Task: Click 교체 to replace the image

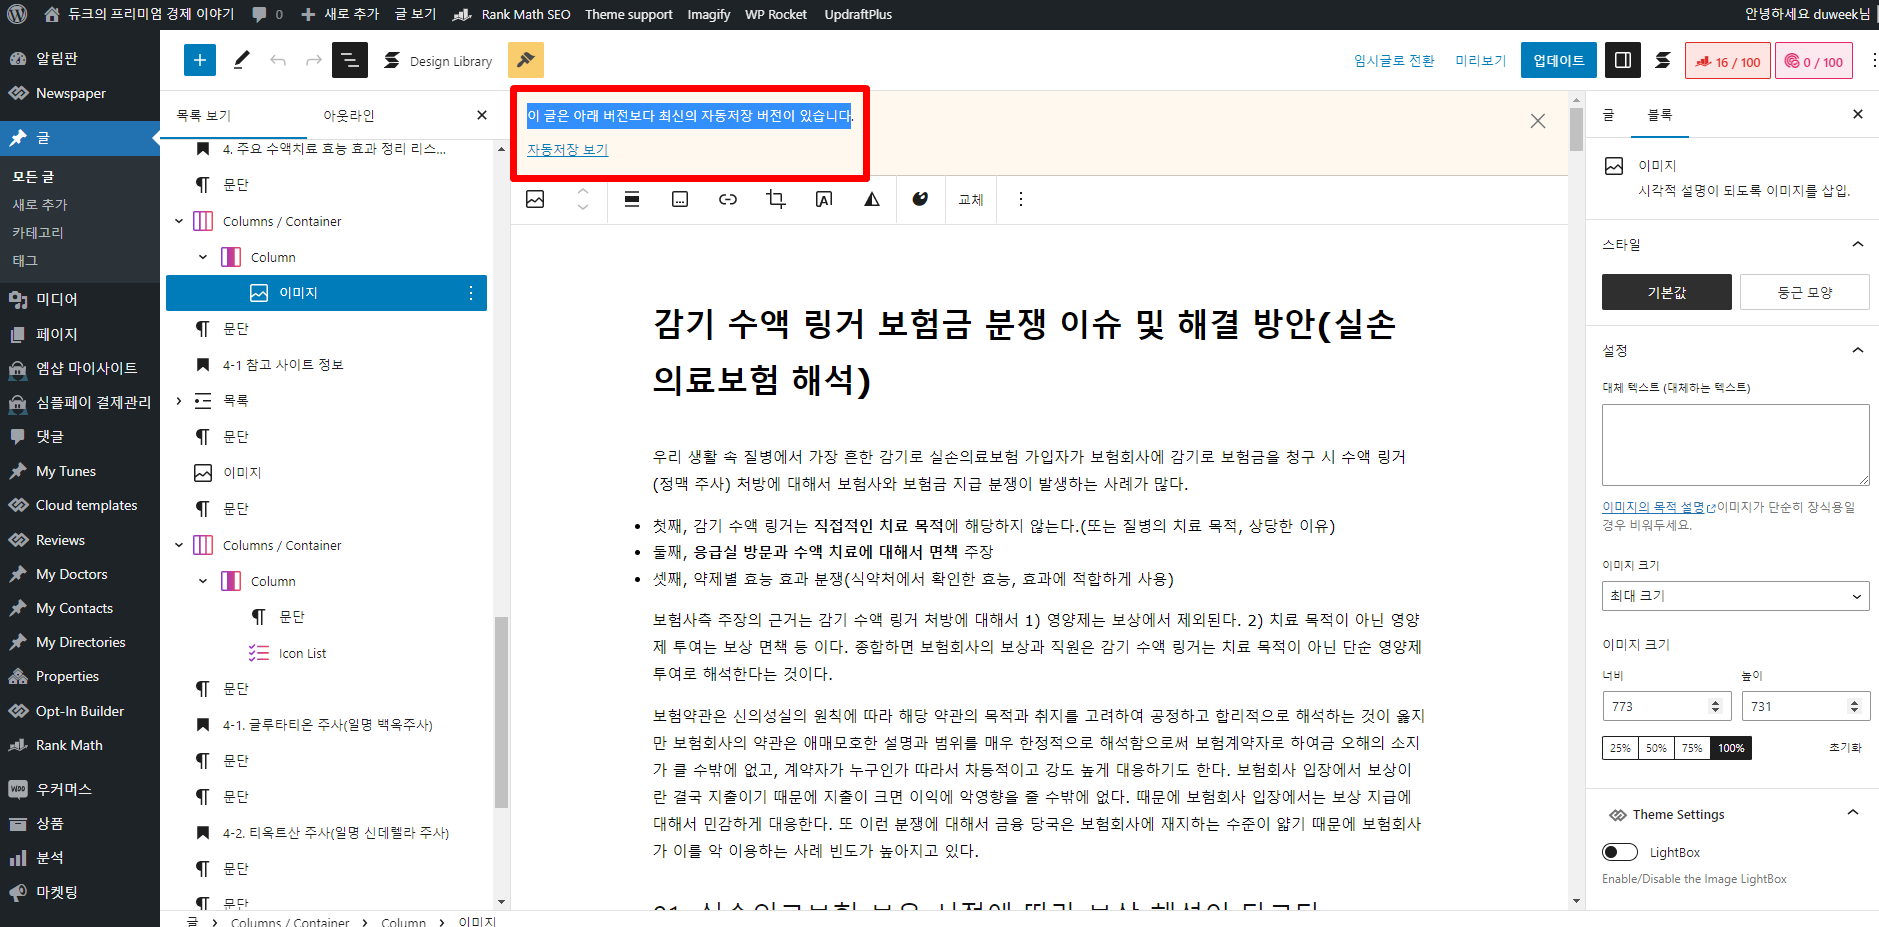Action: coord(971,199)
